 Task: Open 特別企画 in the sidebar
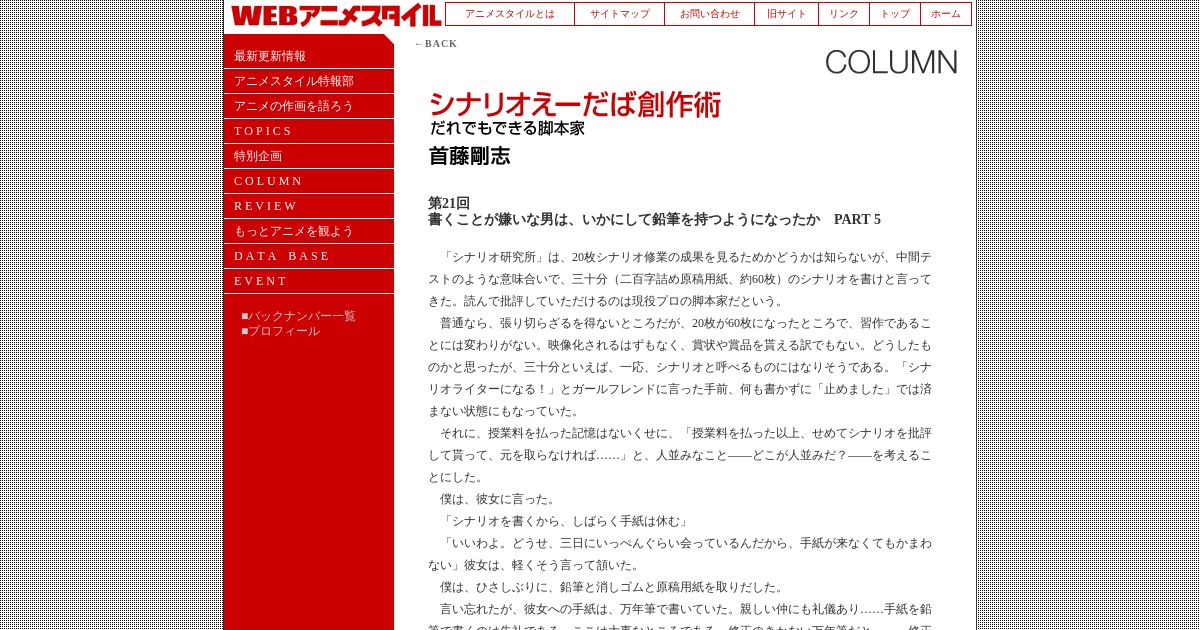pos(309,156)
